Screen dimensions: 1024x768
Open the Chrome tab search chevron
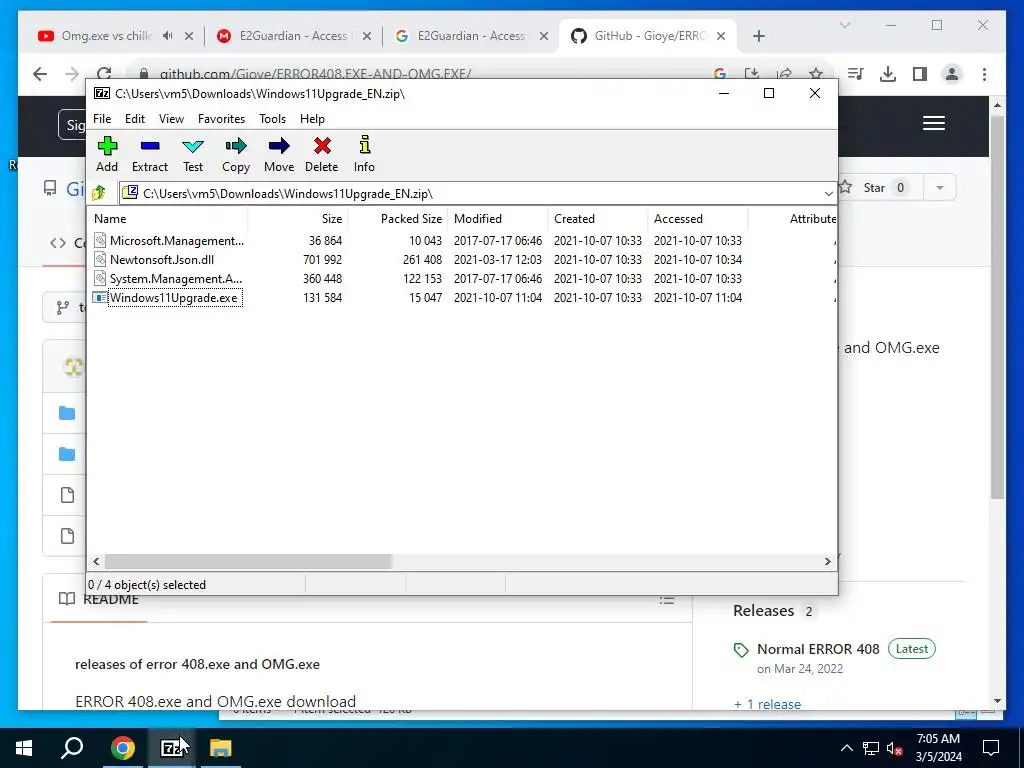(x=844, y=25)
